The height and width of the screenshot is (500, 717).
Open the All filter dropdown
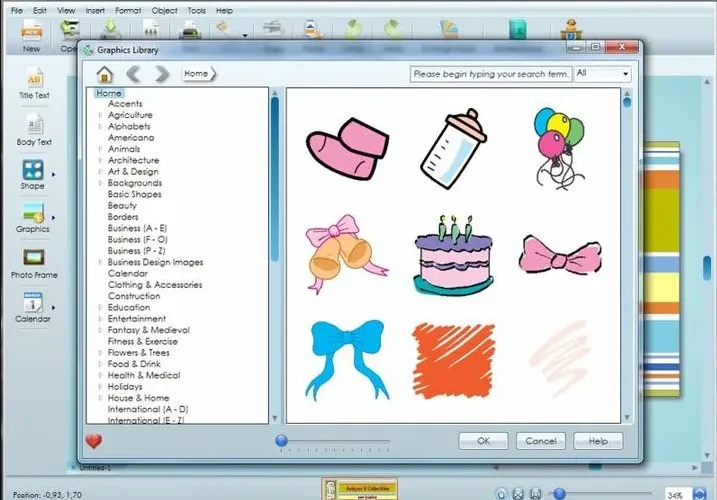(x=603, y=73)
